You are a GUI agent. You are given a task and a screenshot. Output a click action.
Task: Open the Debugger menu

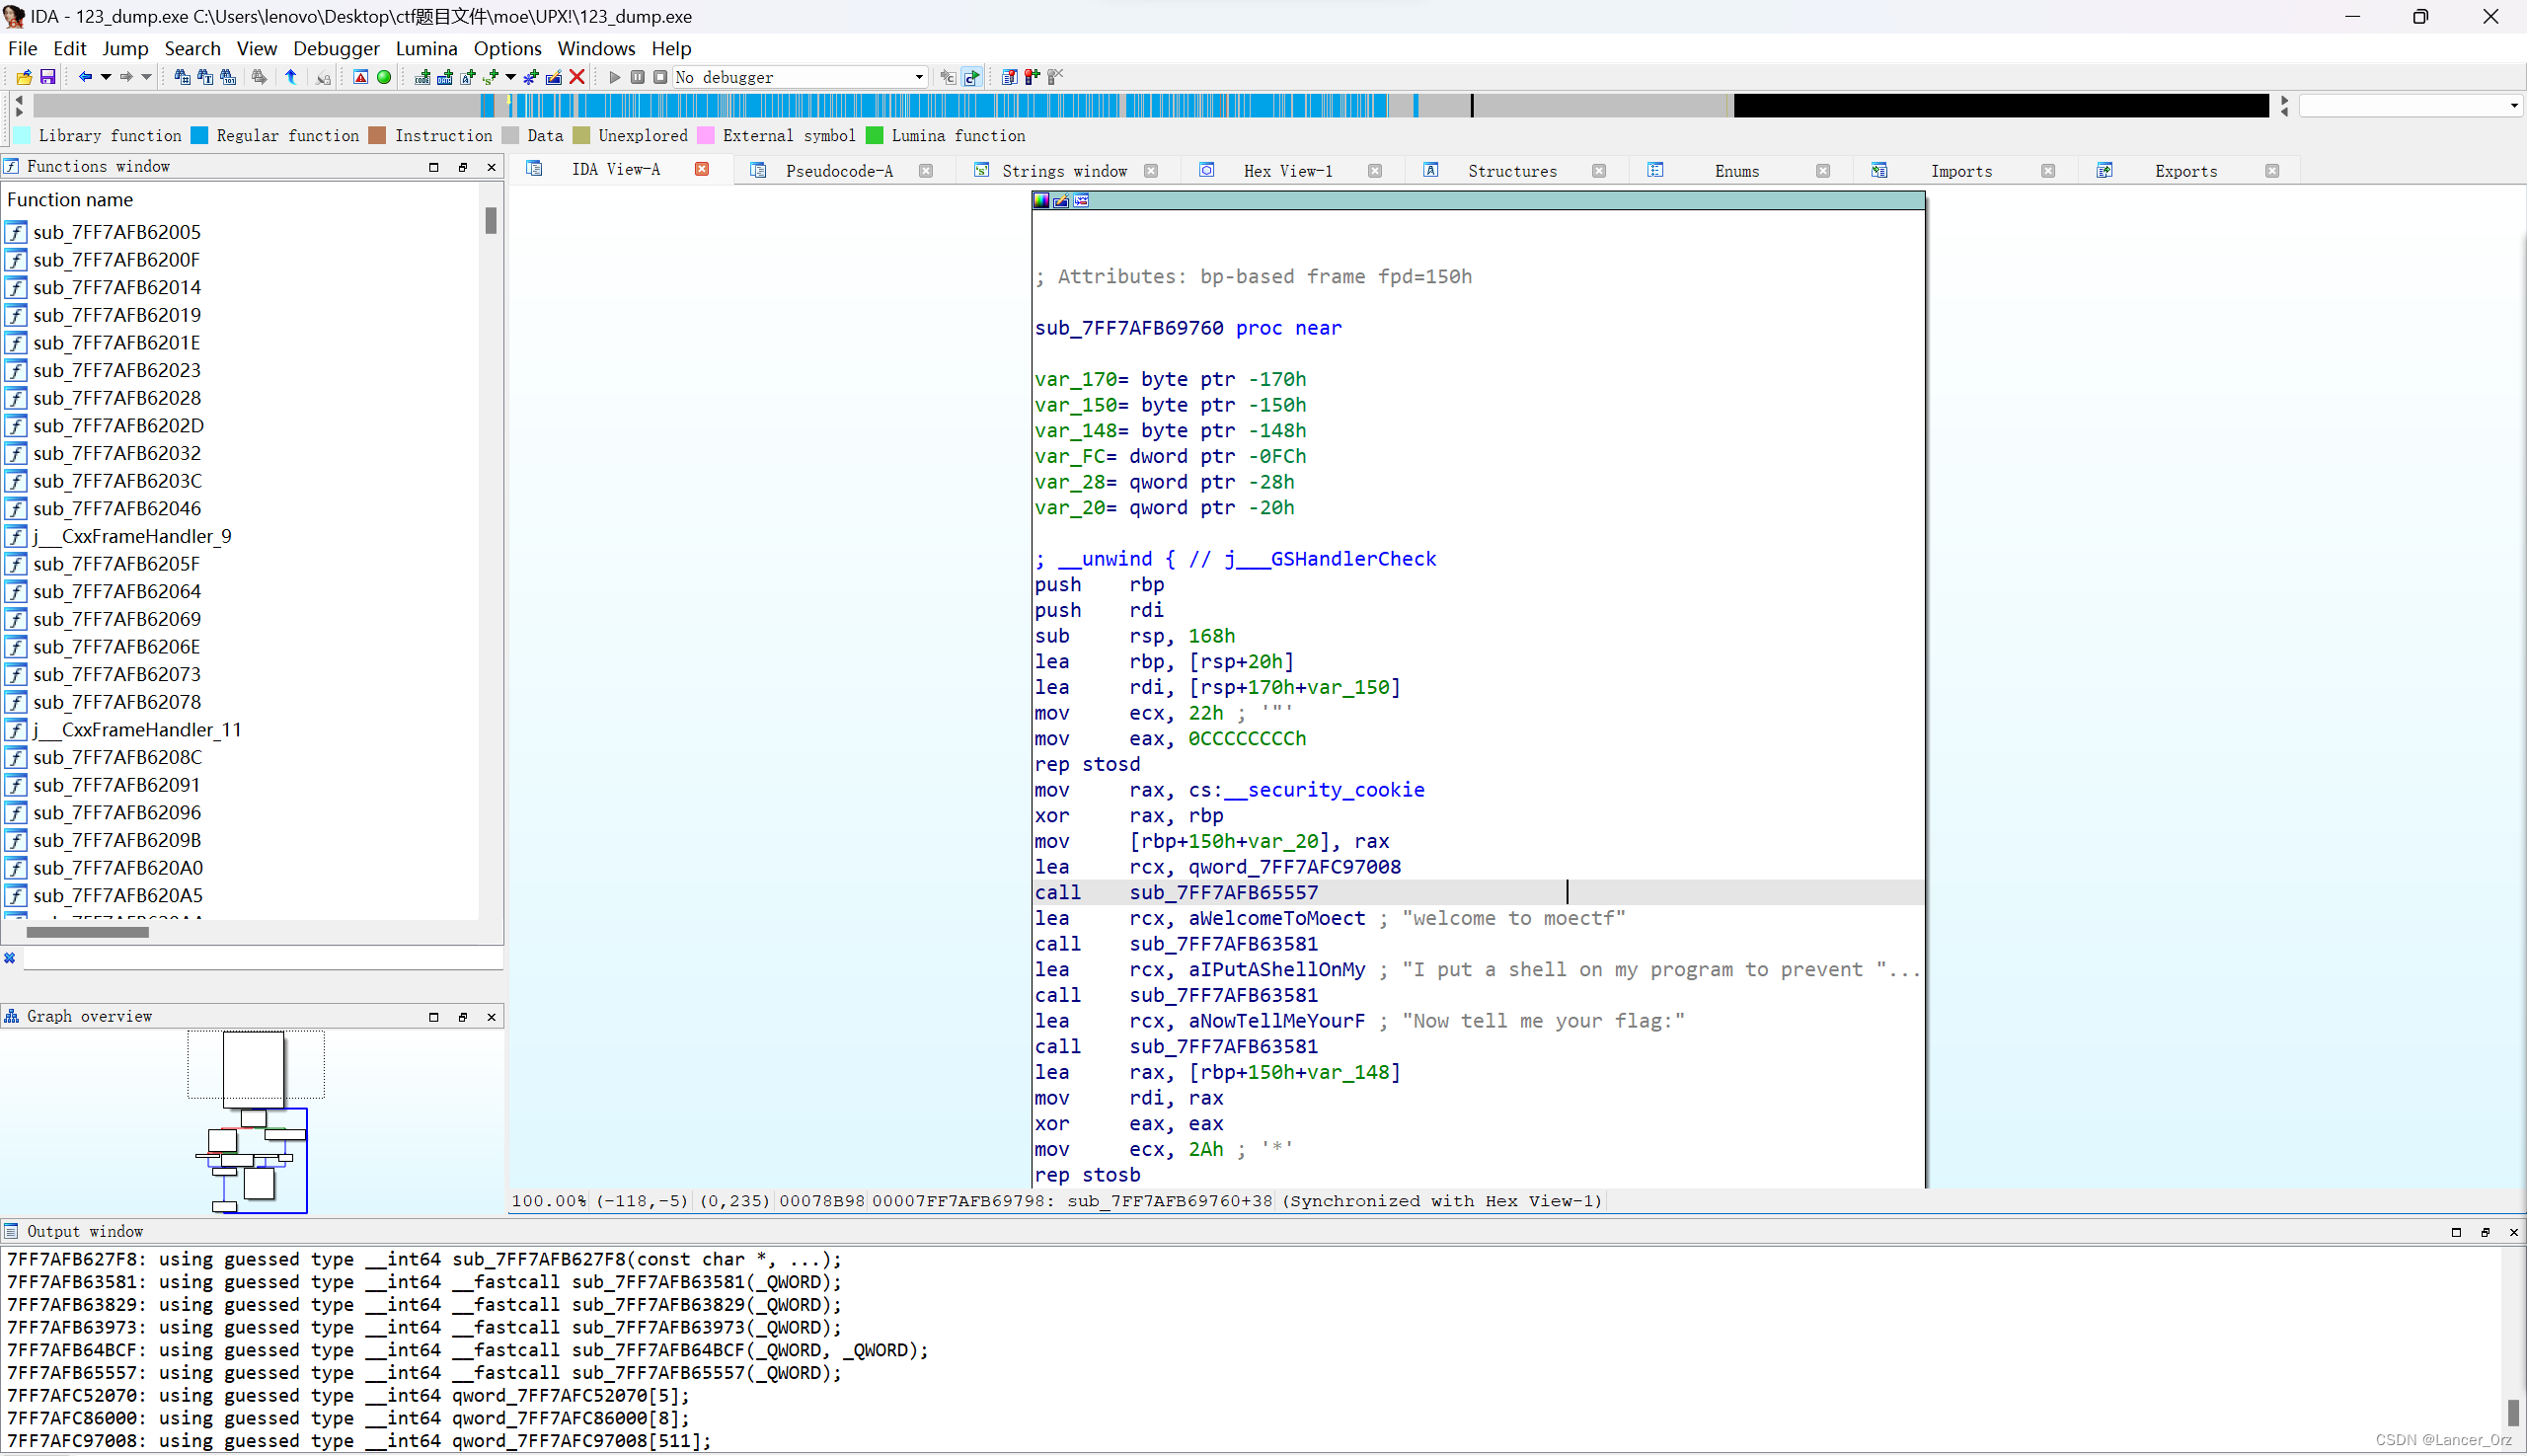[335, 48]
